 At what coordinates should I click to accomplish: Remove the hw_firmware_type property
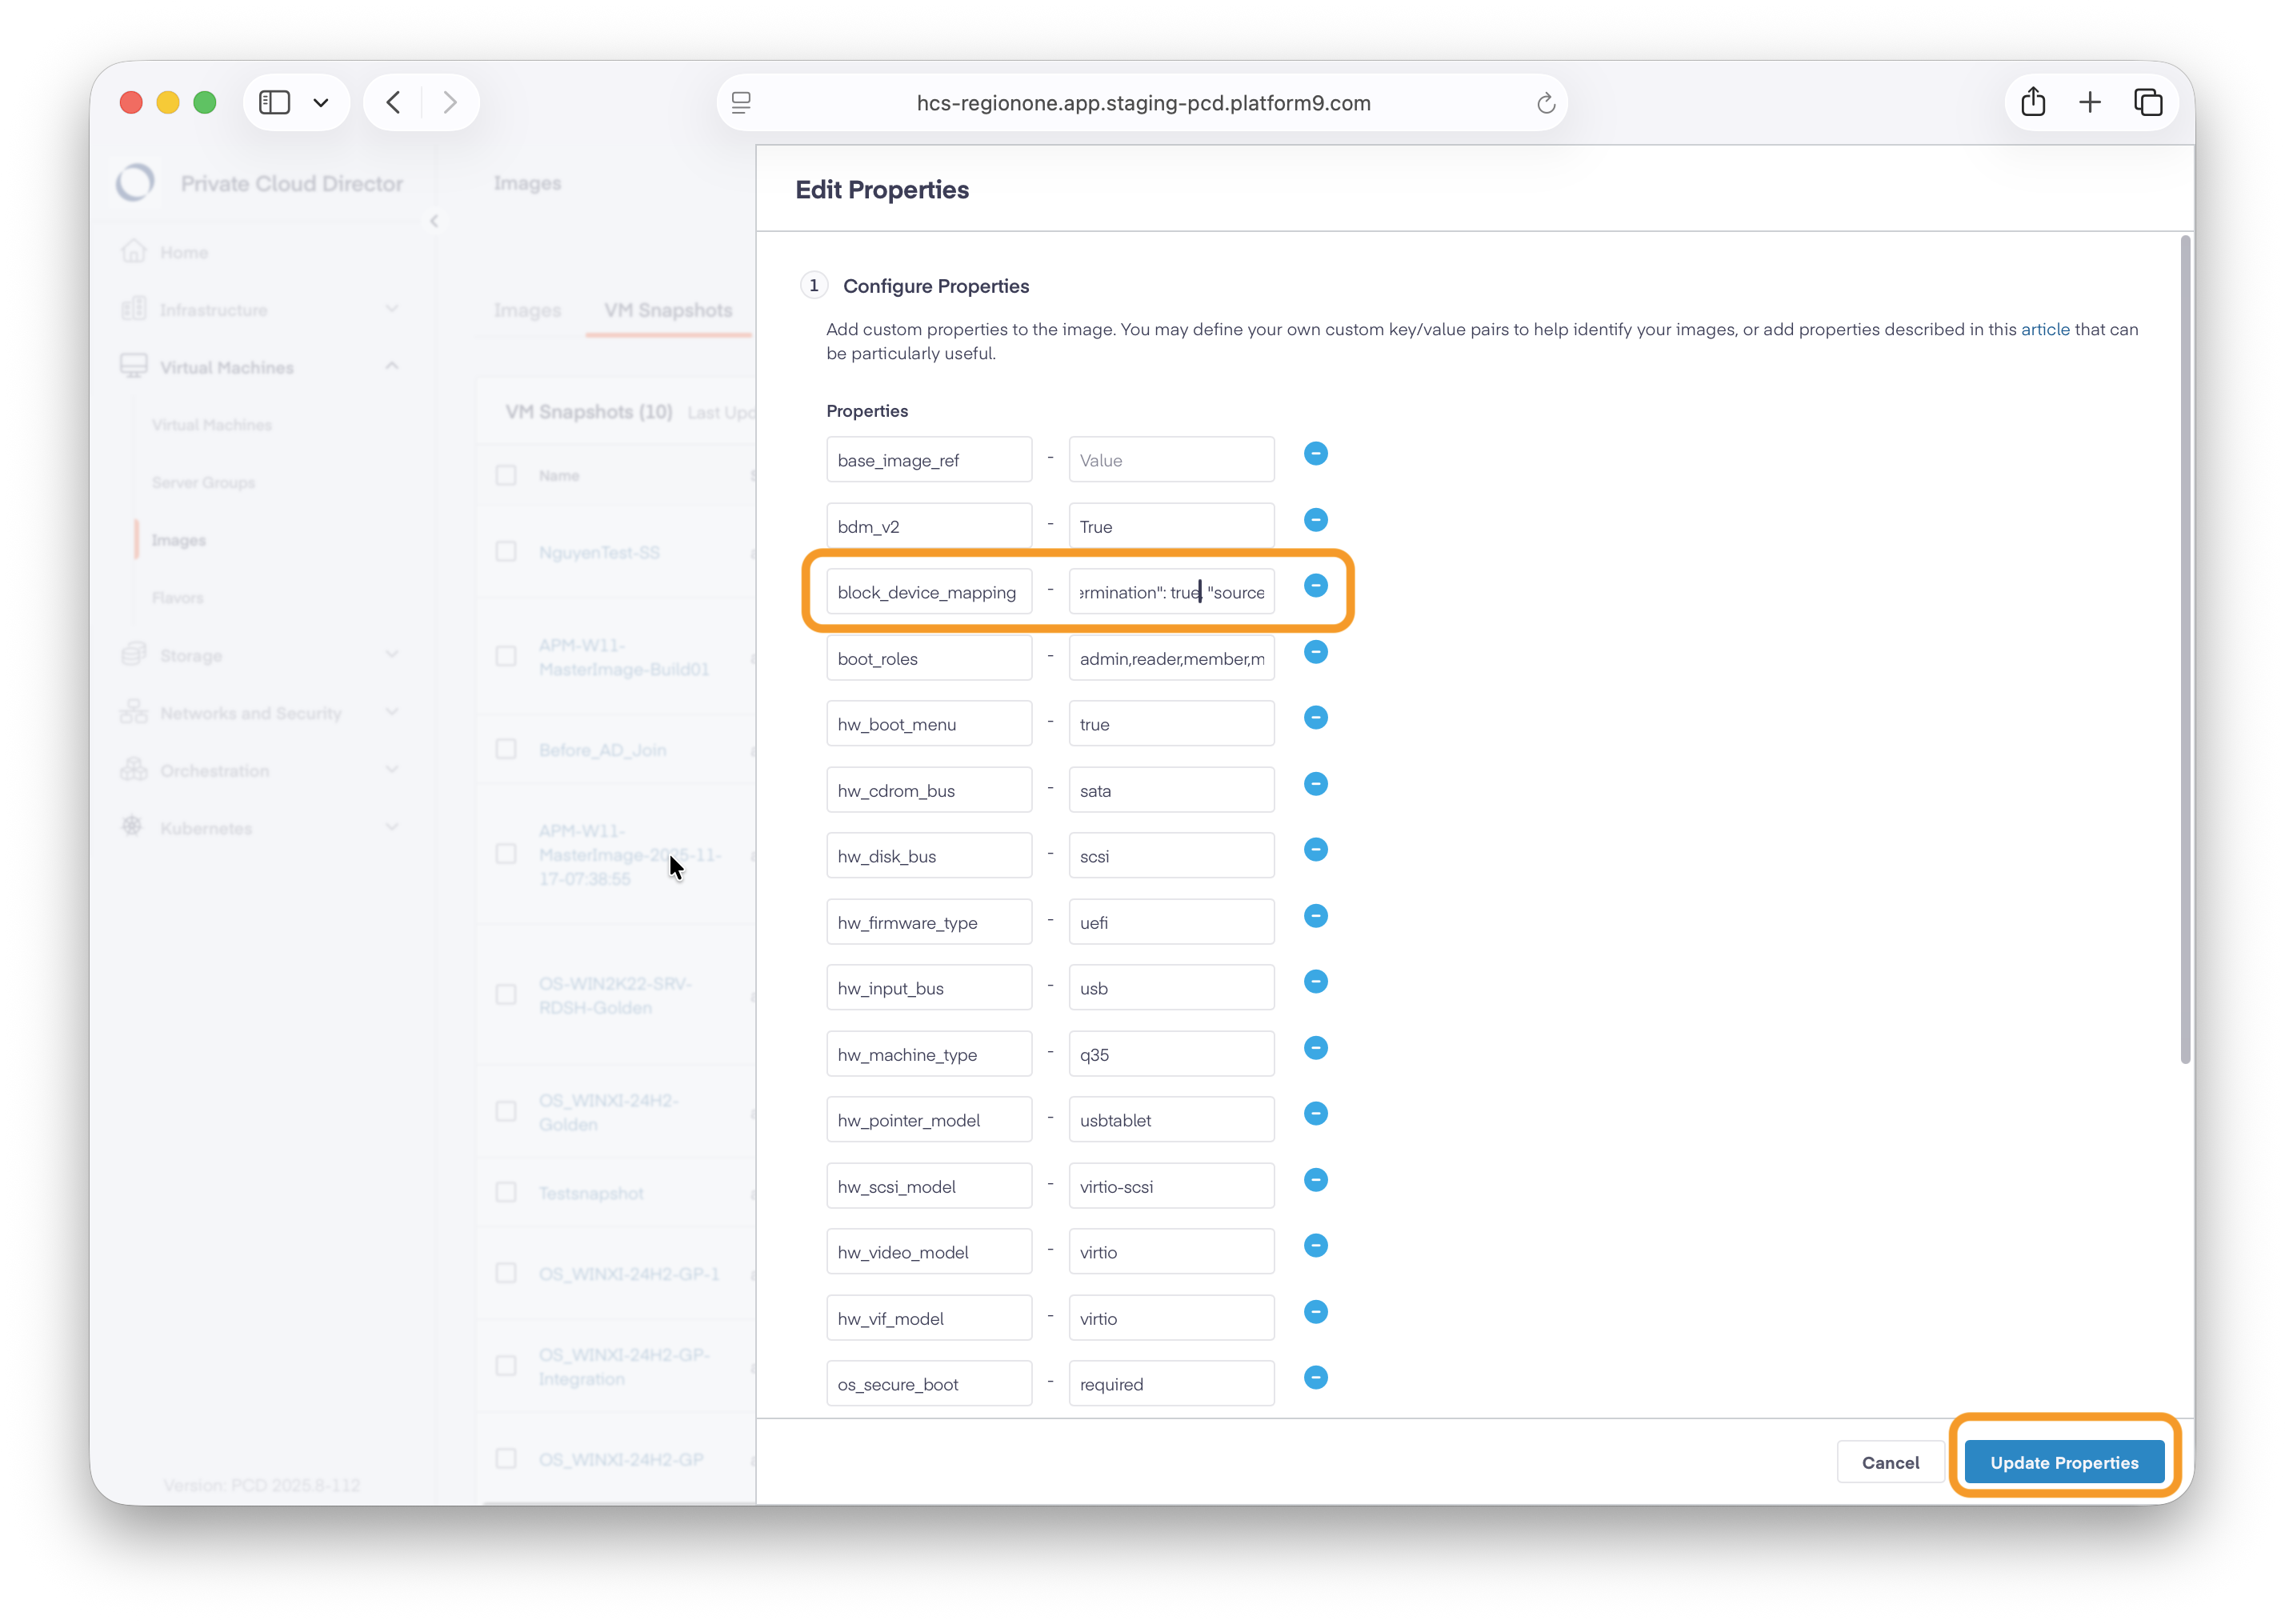pyautogui.click(x=1315, y=916)
